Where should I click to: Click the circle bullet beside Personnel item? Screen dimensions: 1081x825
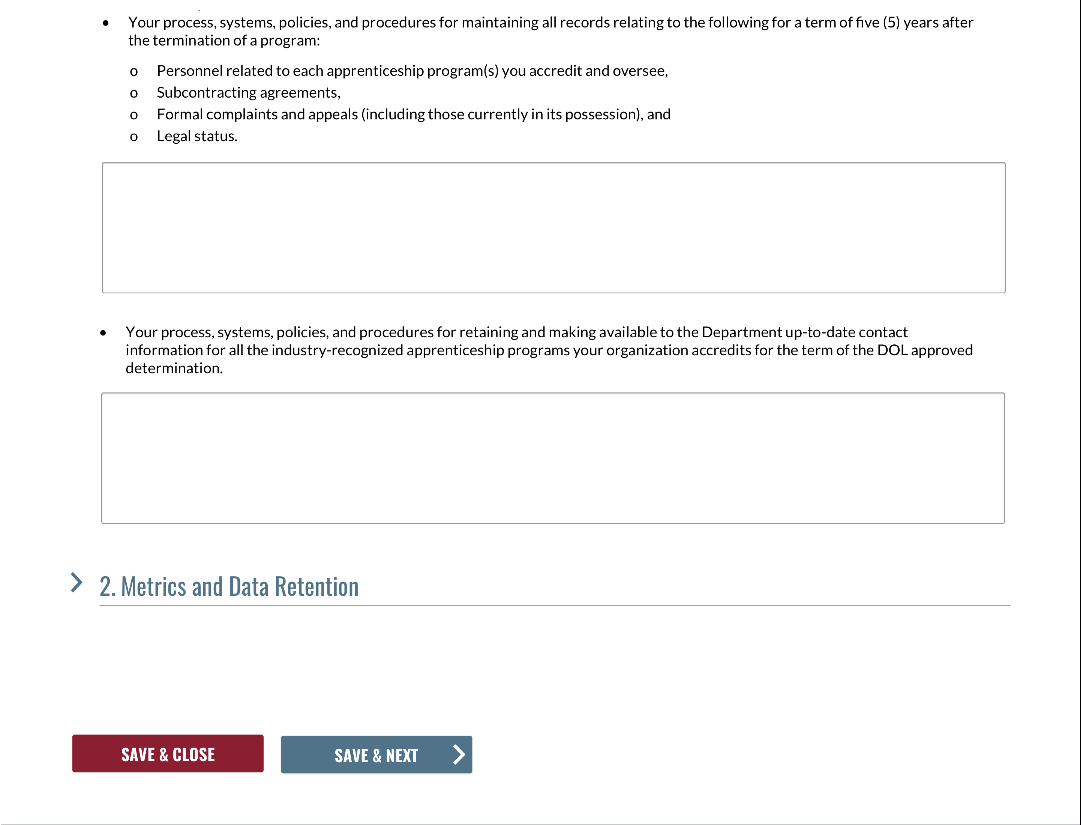pyautogui.click(x=133, y=72)
